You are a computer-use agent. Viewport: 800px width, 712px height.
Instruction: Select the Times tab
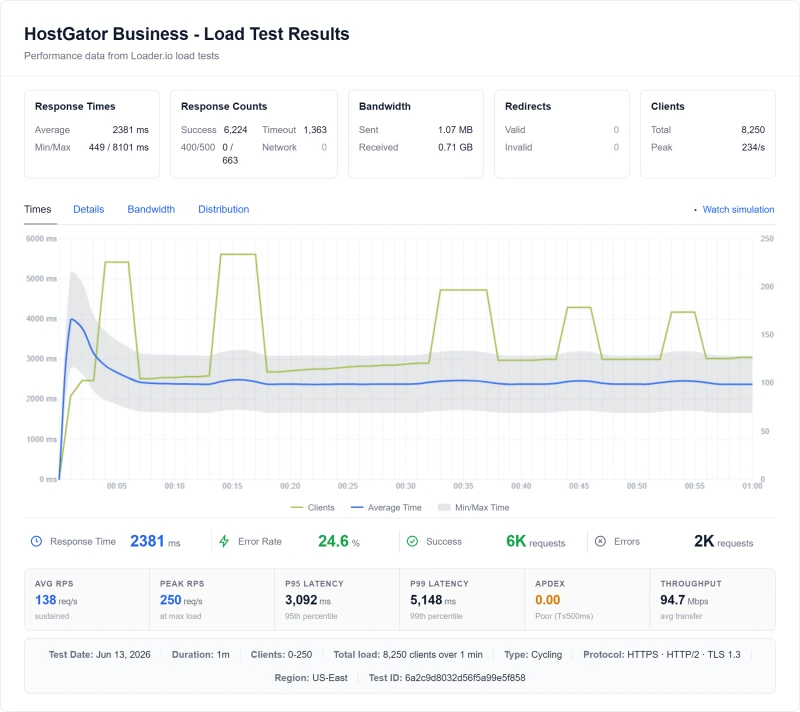point(38,209)
